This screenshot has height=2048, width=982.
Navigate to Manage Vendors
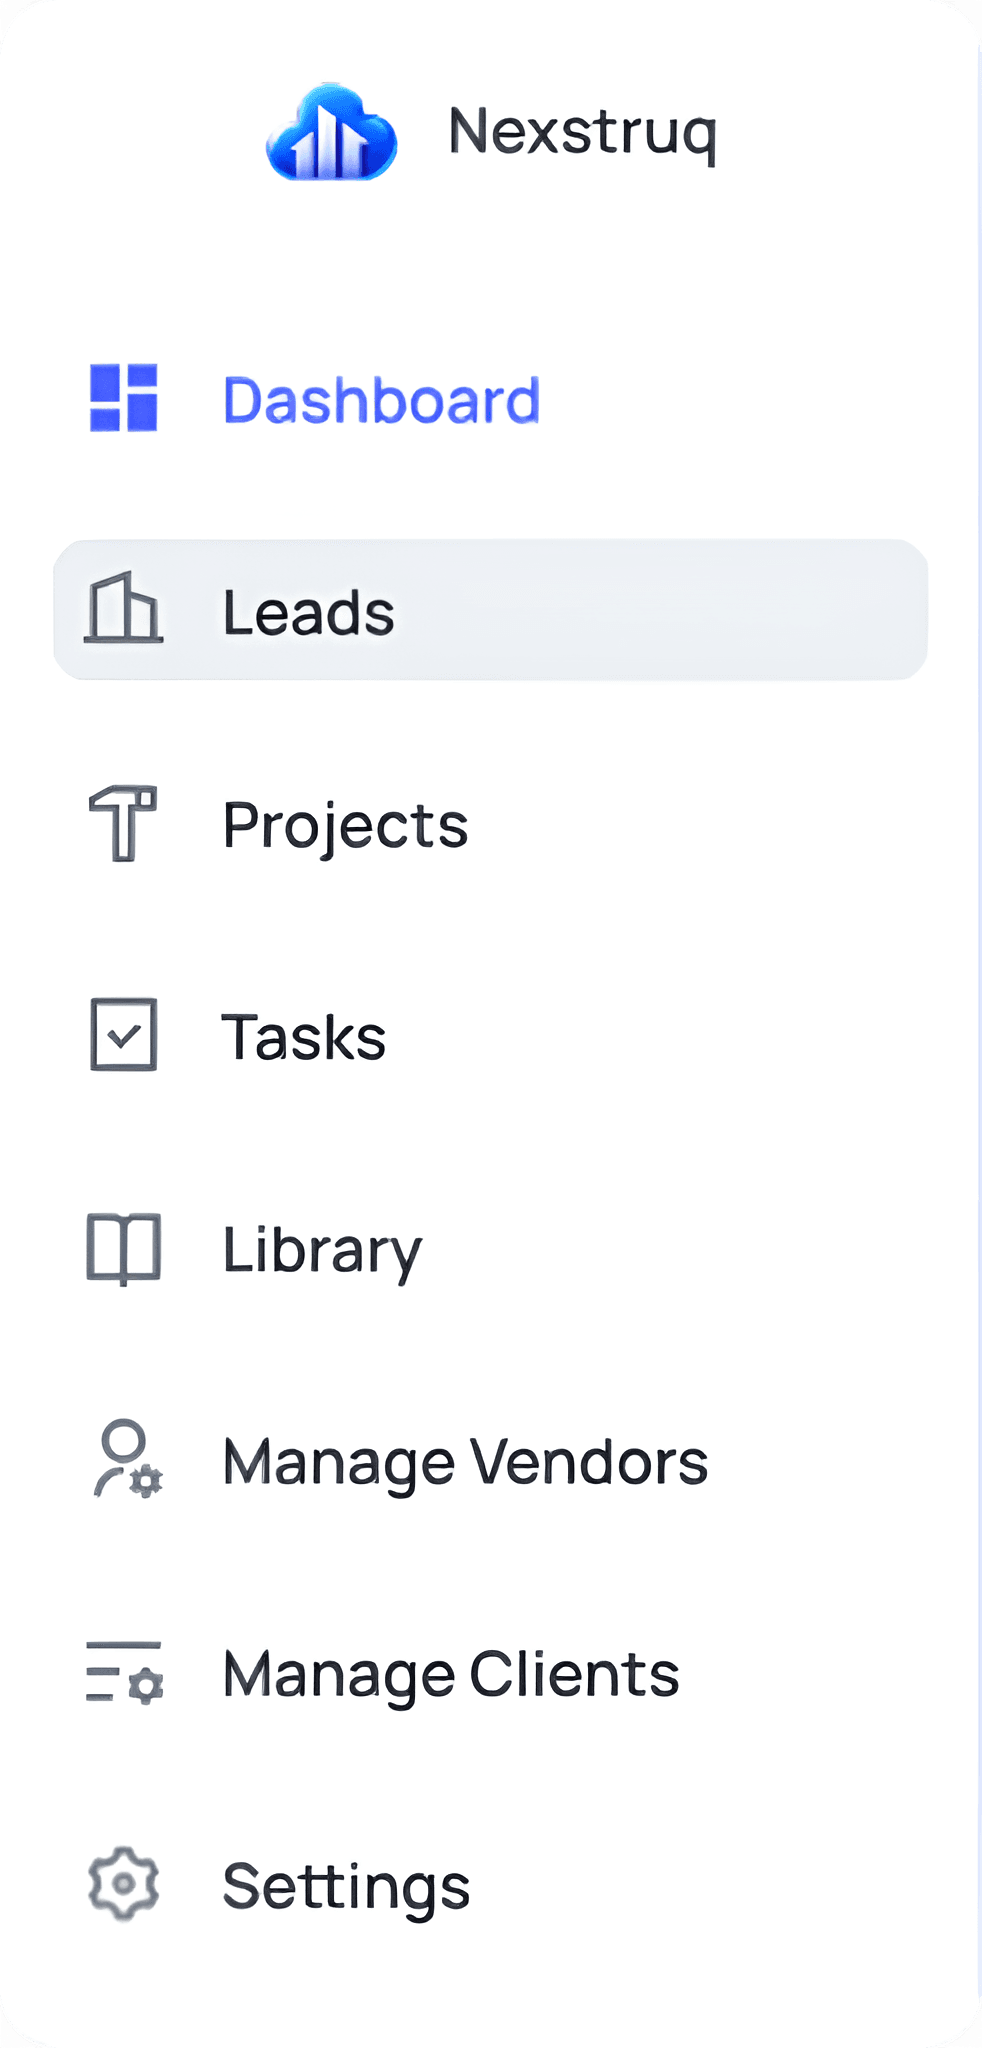click(463, 1460)
